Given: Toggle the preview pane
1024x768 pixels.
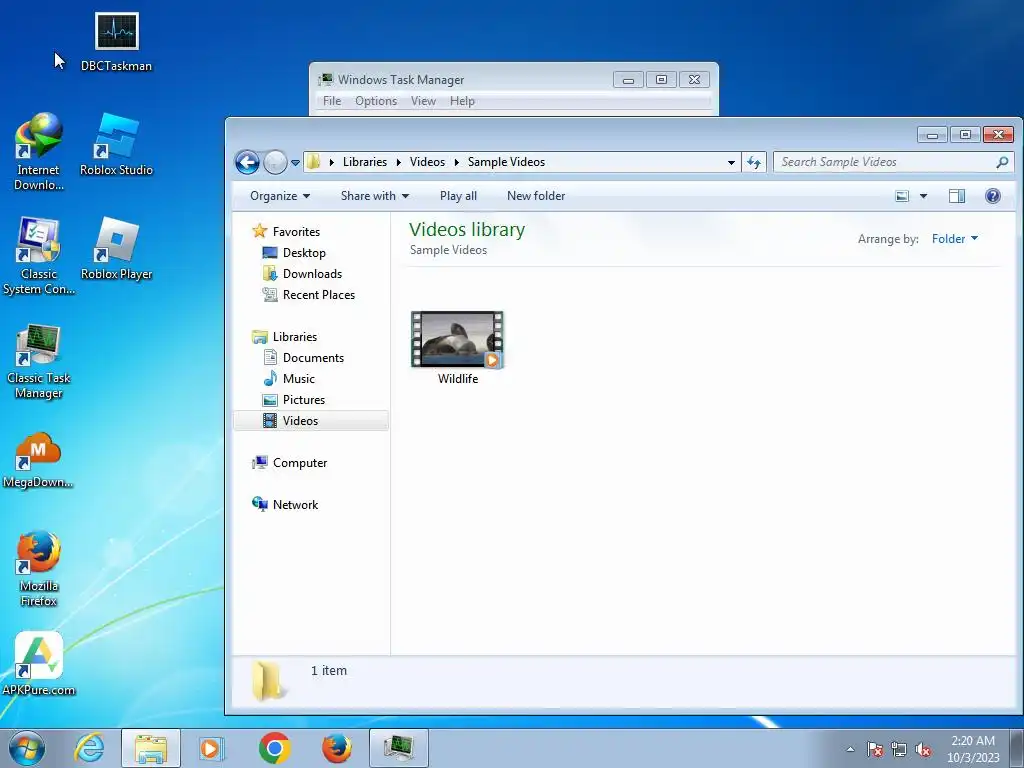Looking at the screenshot, I should click(x=957, y=196).
